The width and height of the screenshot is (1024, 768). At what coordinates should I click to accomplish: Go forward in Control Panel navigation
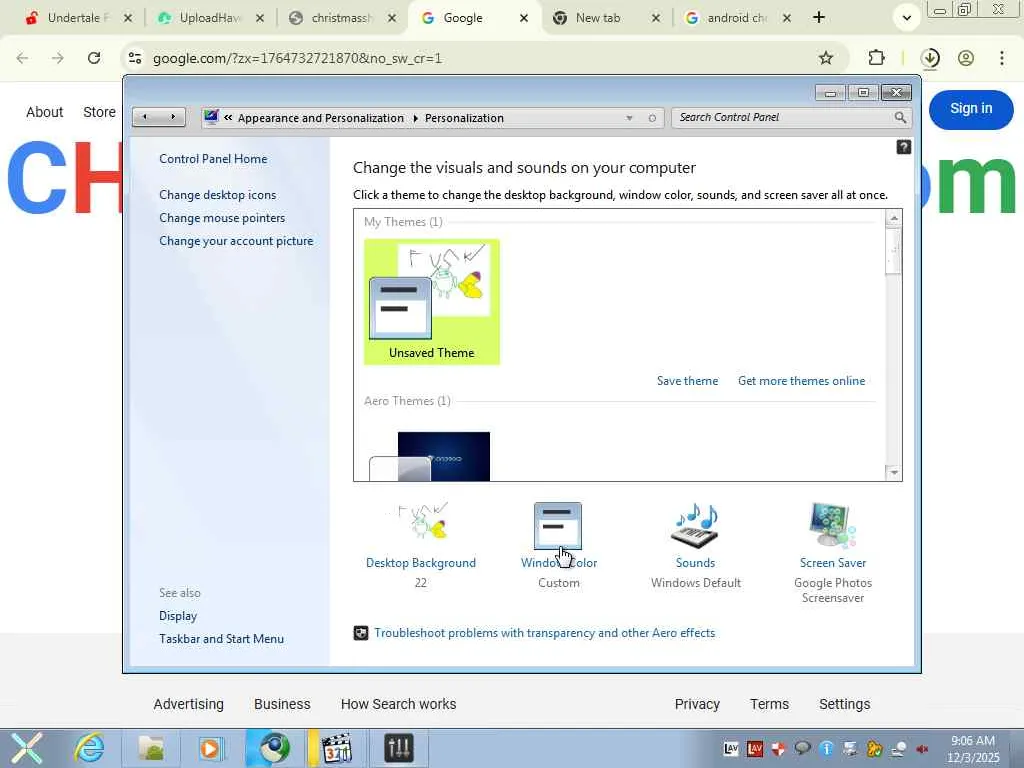172,117
